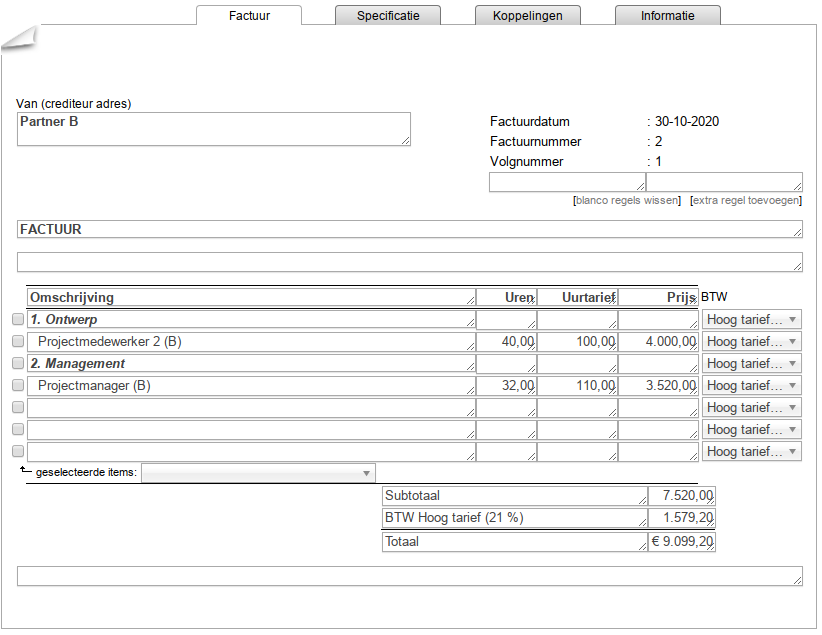Open BTW dropdown for 'Projectmedewerker 2 (B)' row
Image resolution: width=822 pixels, height=635 pixels.
[x=752, y=342]
